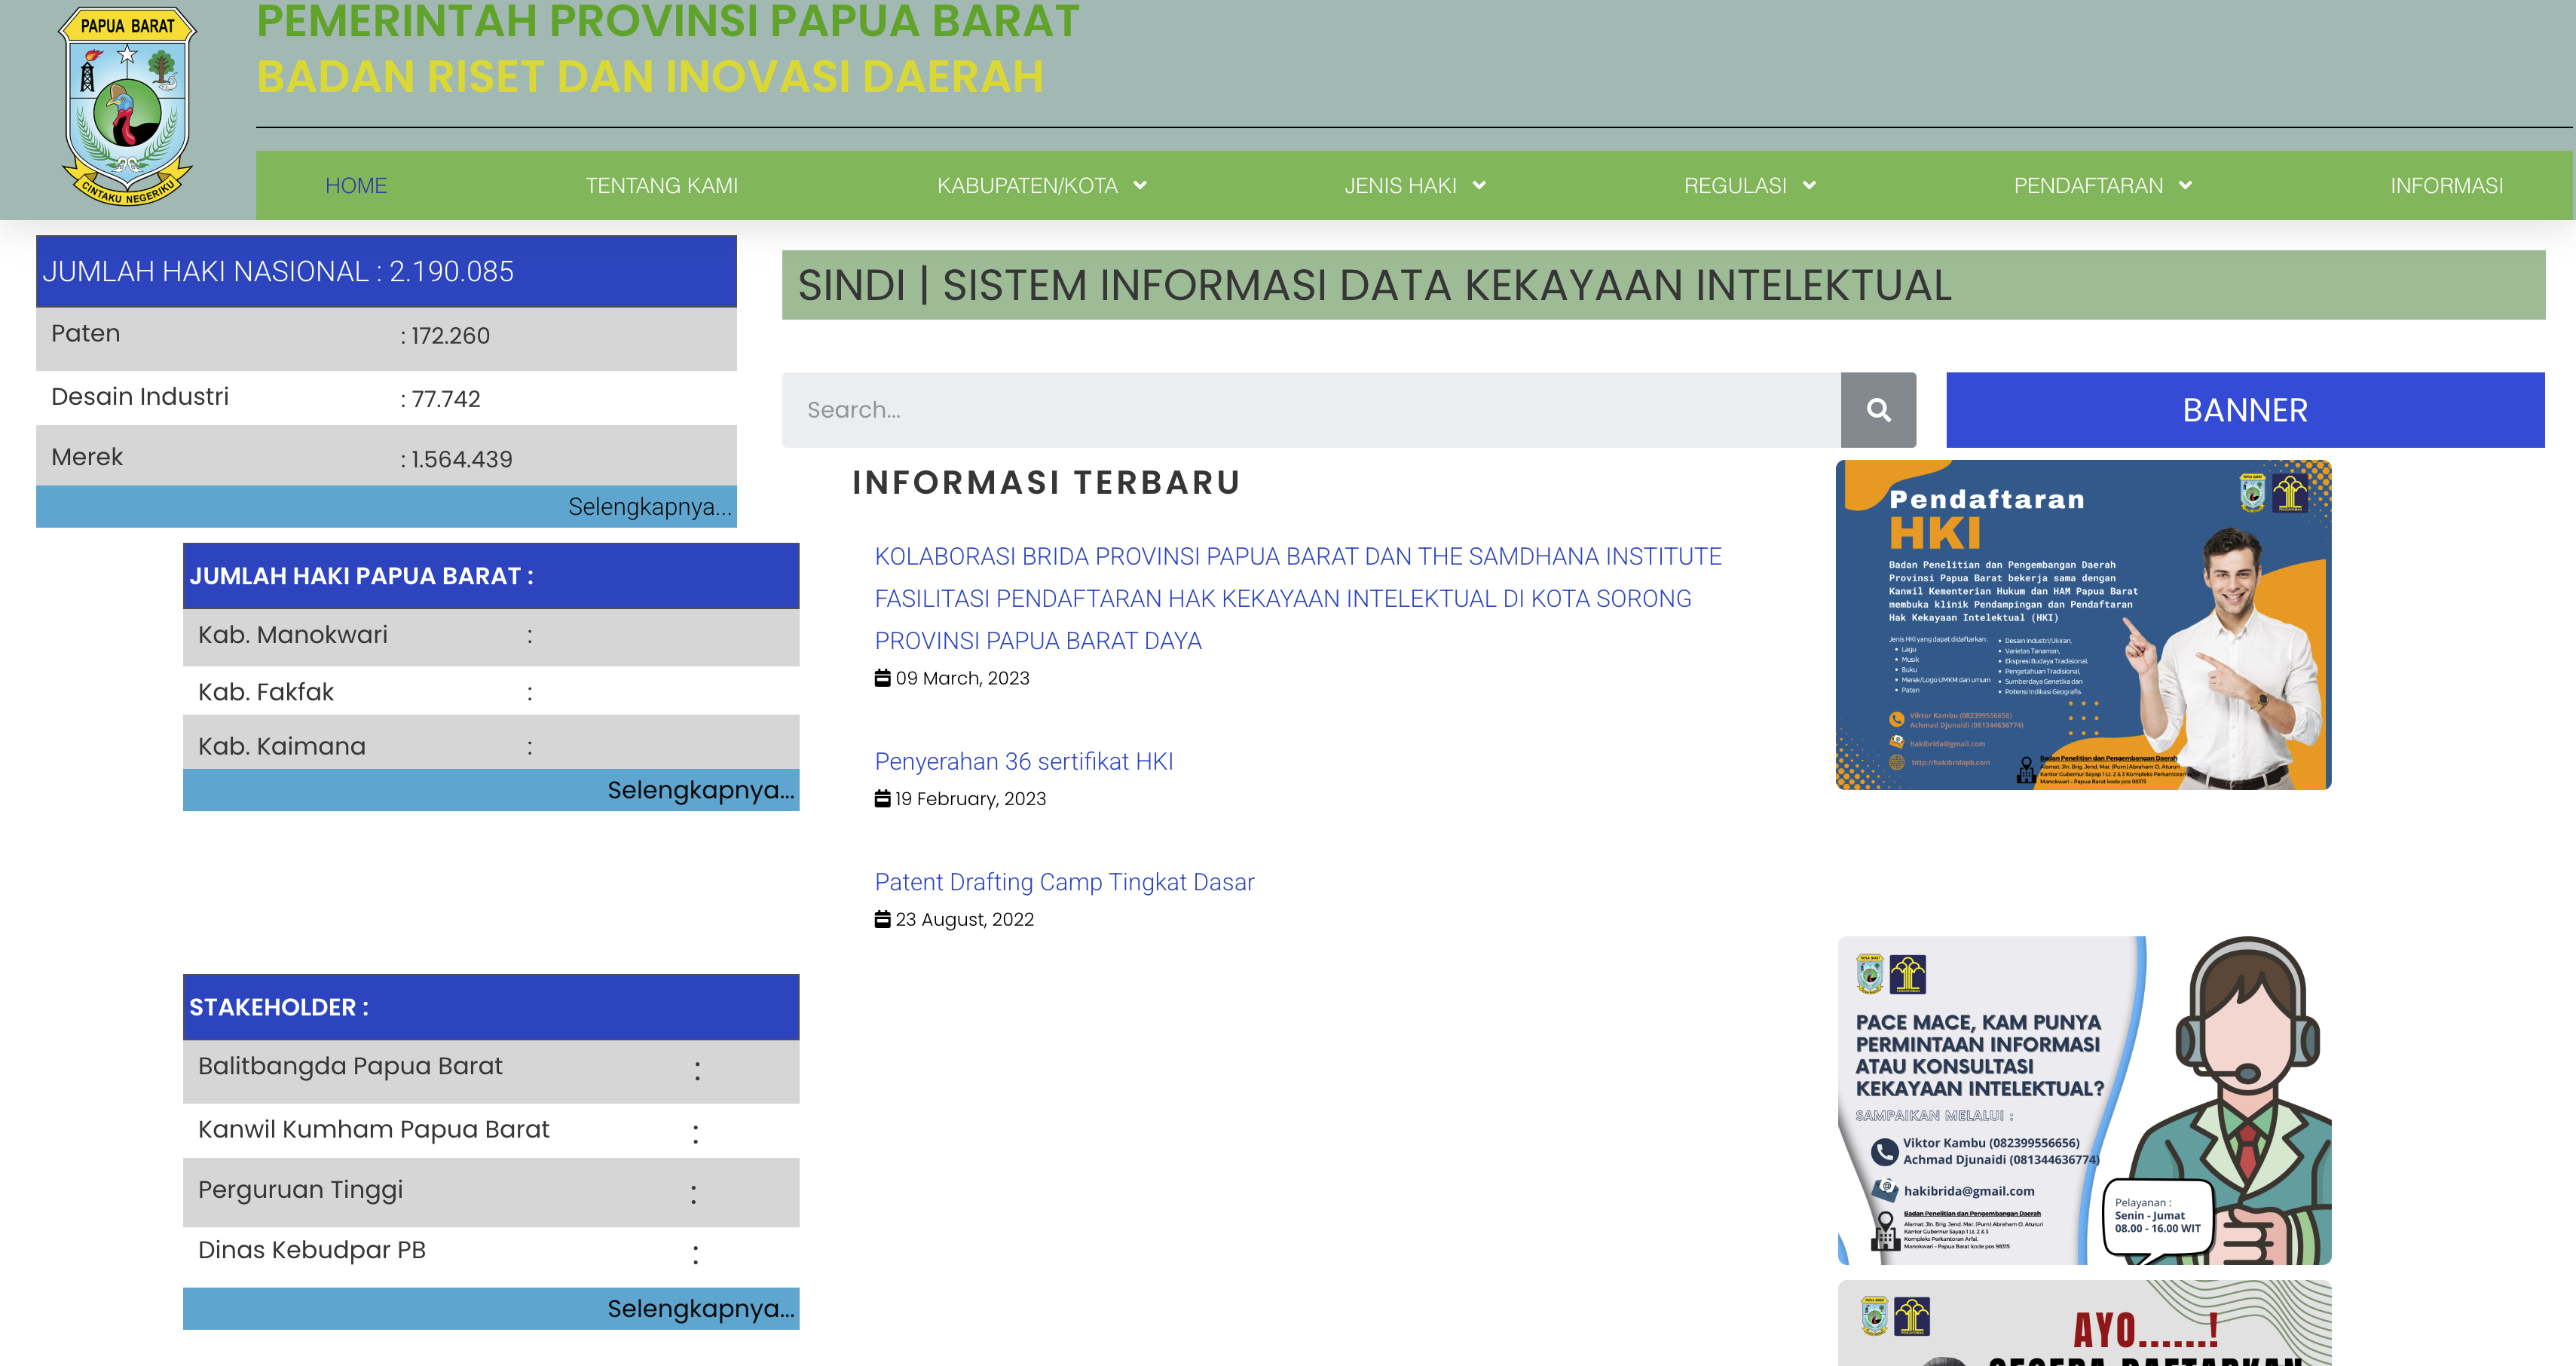The width and height of the screenshot is (2576, 1366).
Task: Click the search magnifier icon
Action: click(1879, 409)
